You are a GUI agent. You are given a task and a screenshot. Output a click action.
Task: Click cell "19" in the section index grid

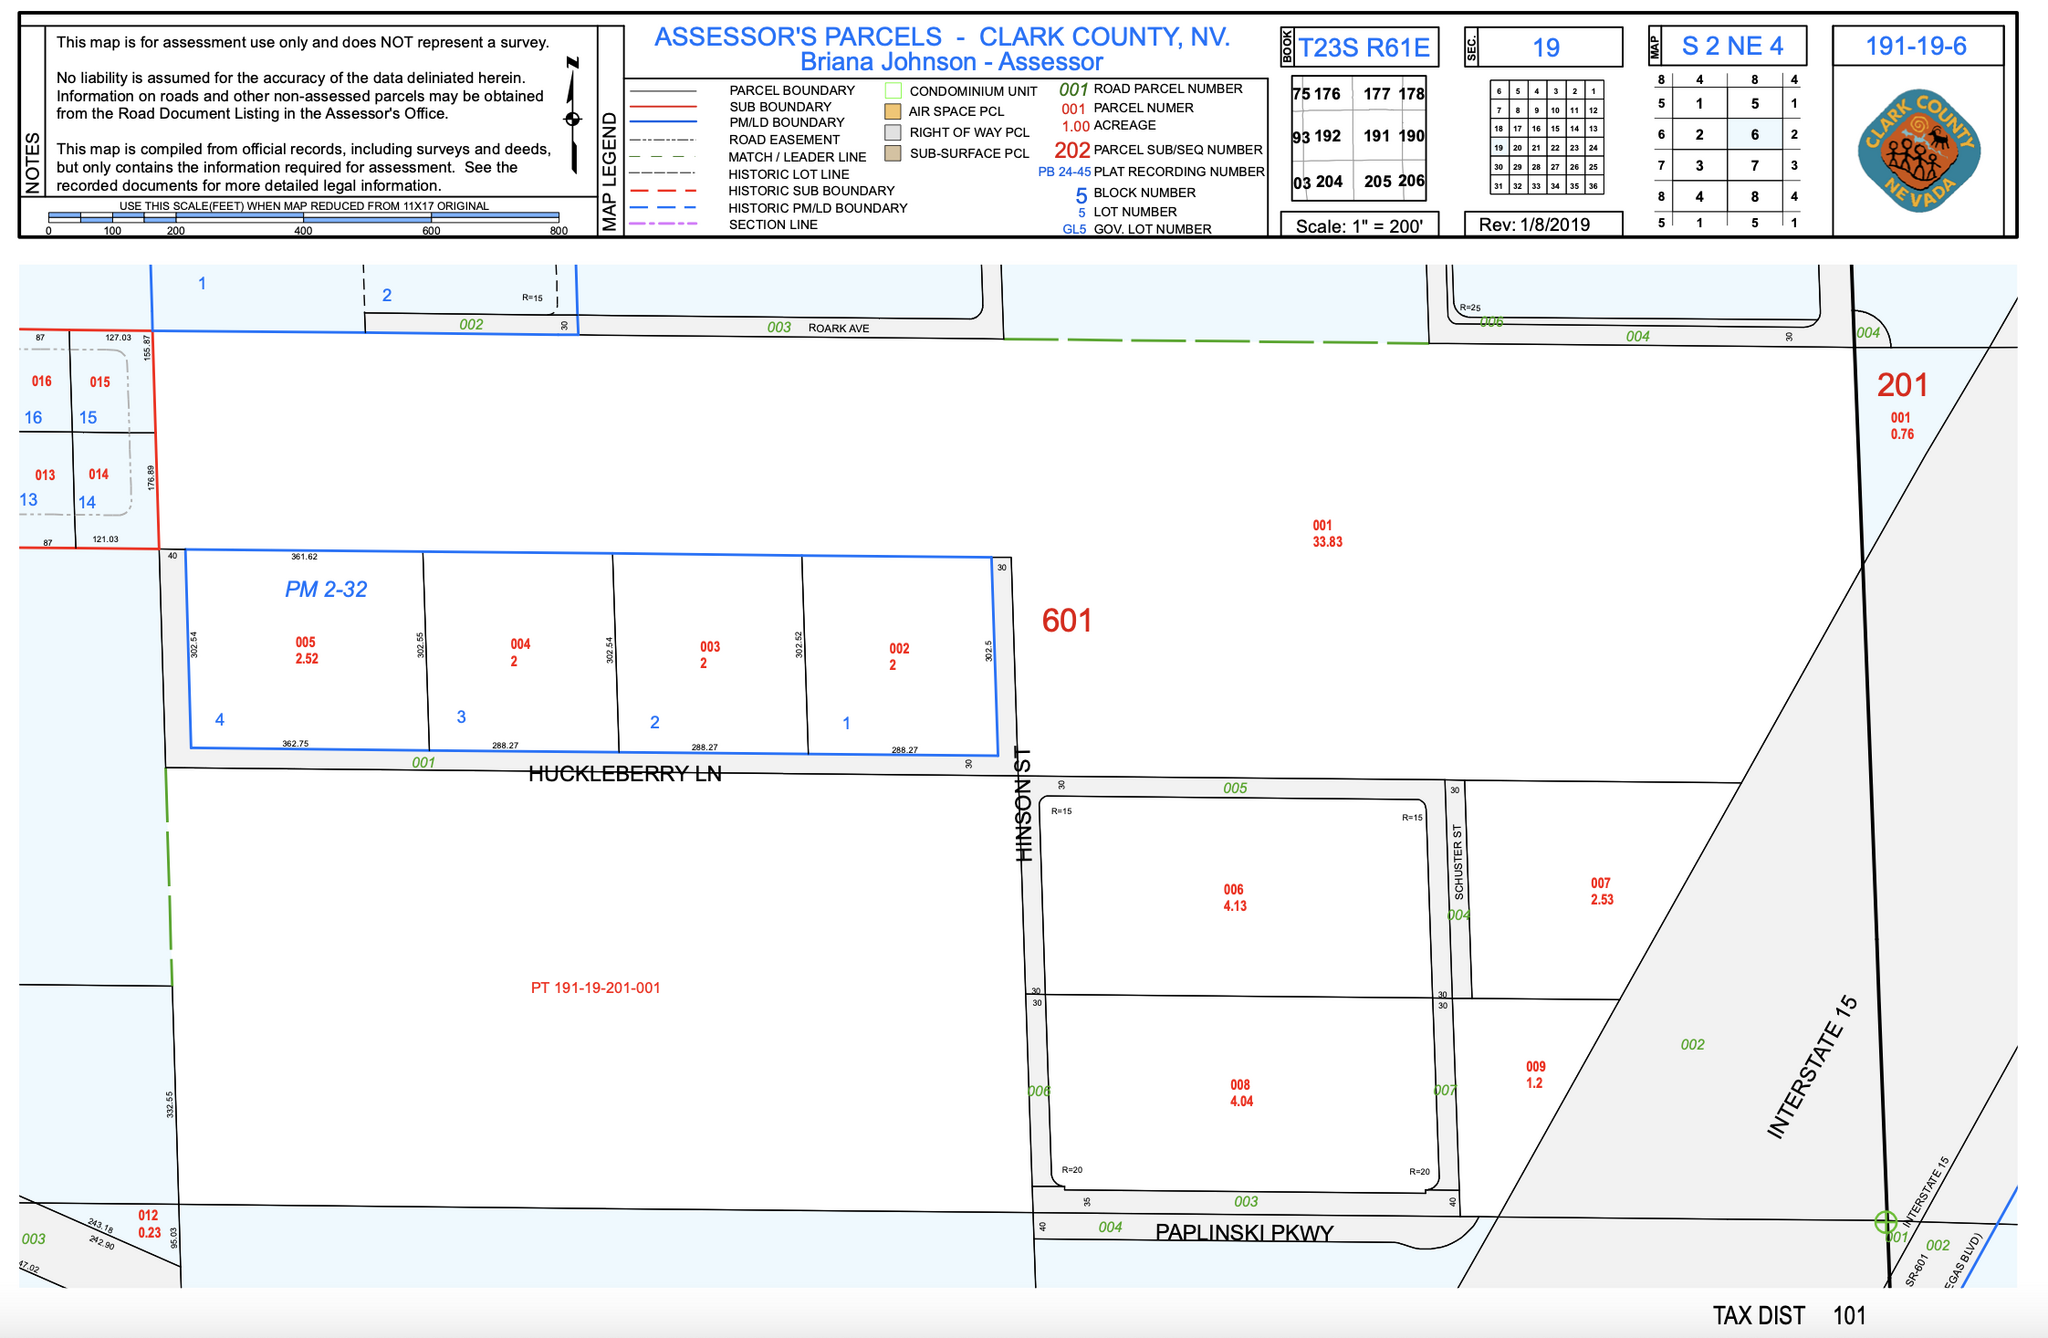point(1498,148)
